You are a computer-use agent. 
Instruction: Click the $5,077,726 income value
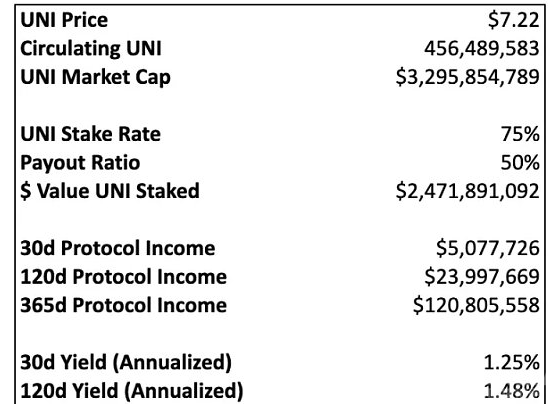click(488, 248)
